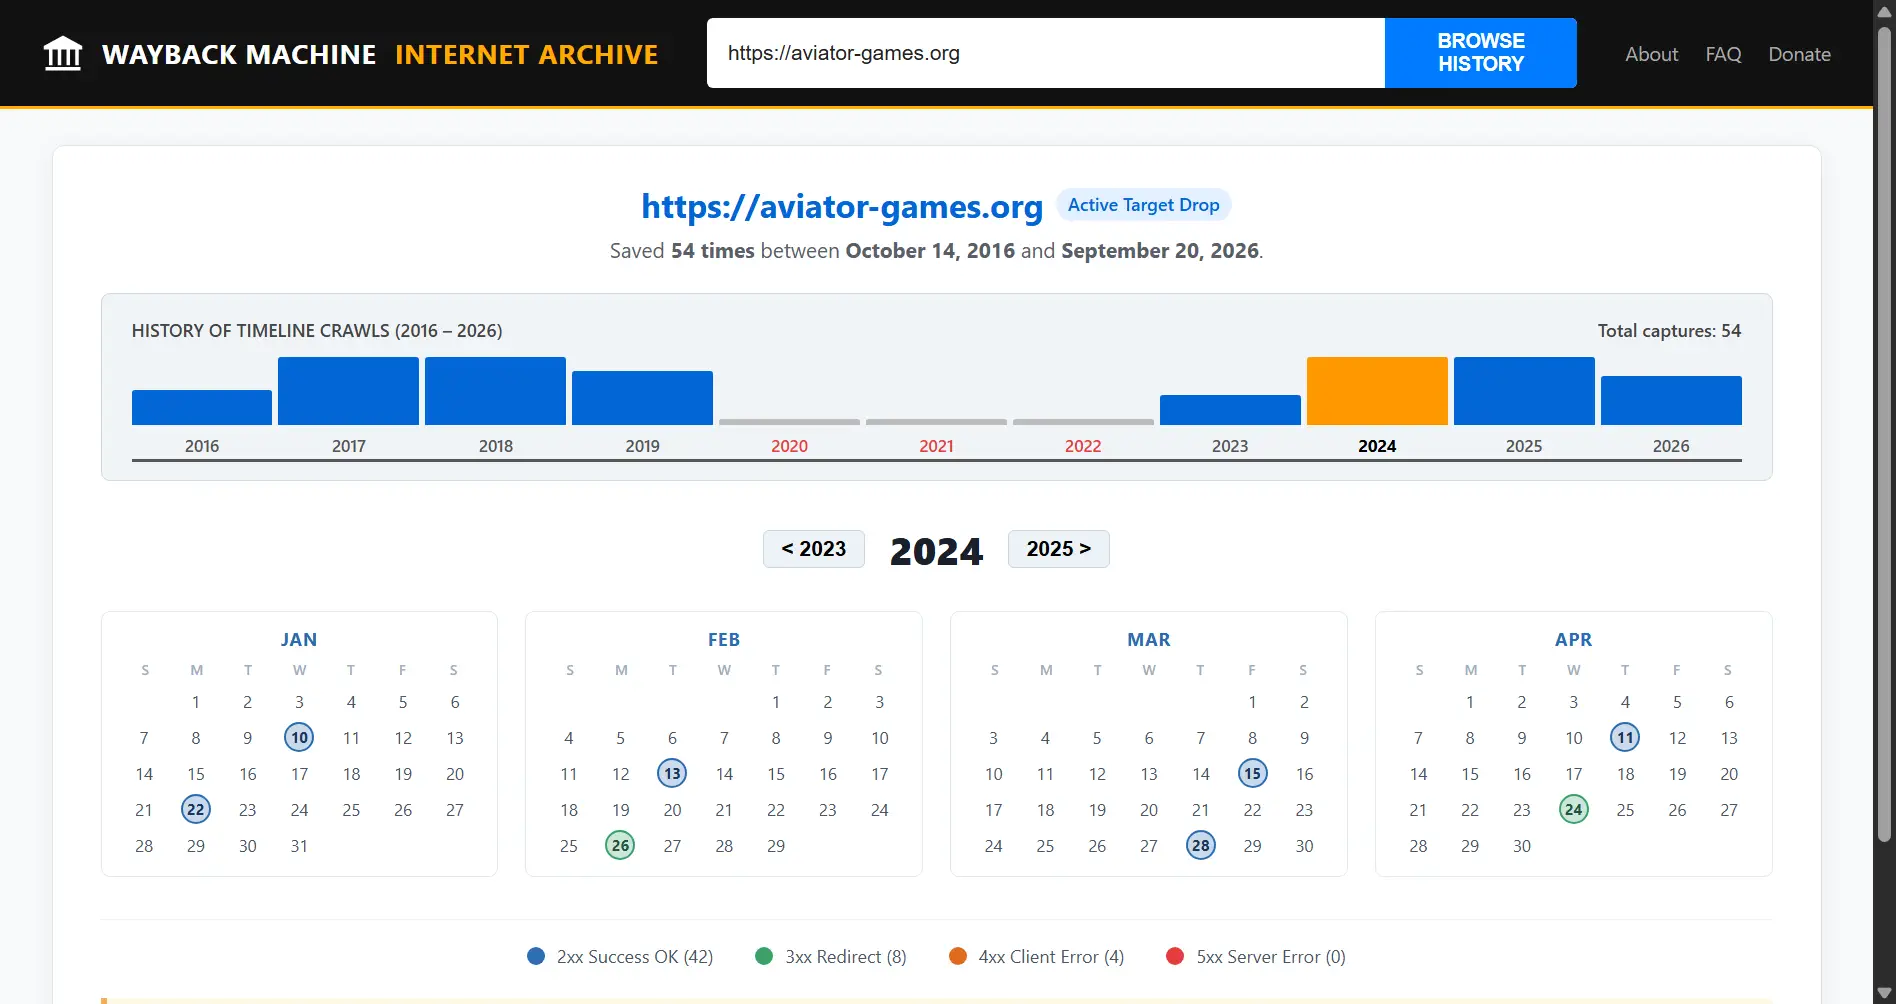Select the 2023 bar in the timeline
Image resolution: width=1896 pixels, height=1004 pixels.
1230,410
